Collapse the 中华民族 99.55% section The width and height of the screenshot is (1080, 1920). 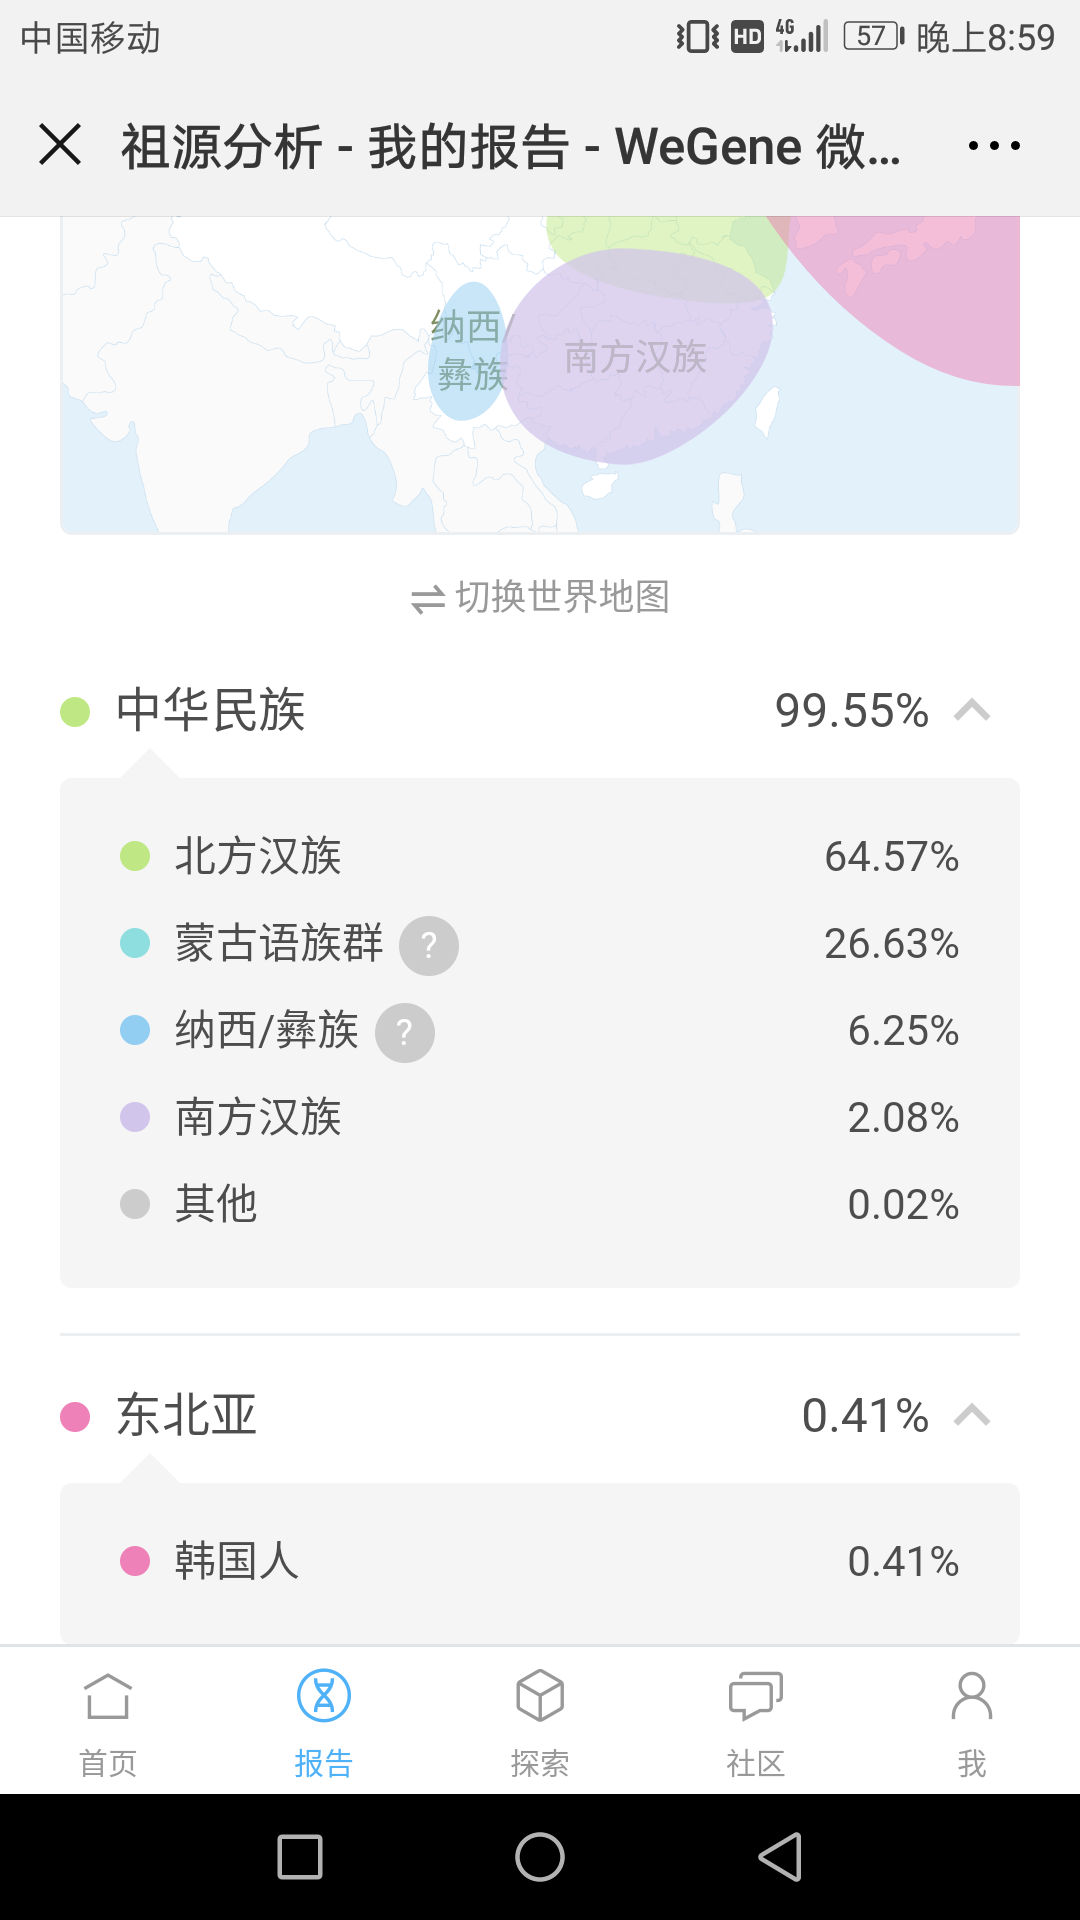click(540, 711)
